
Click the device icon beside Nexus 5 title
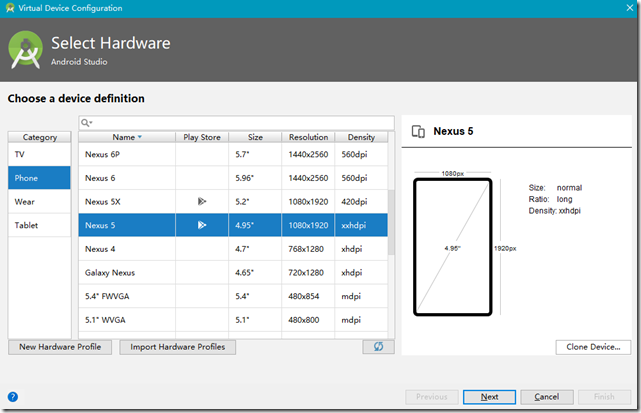[418, 131]
